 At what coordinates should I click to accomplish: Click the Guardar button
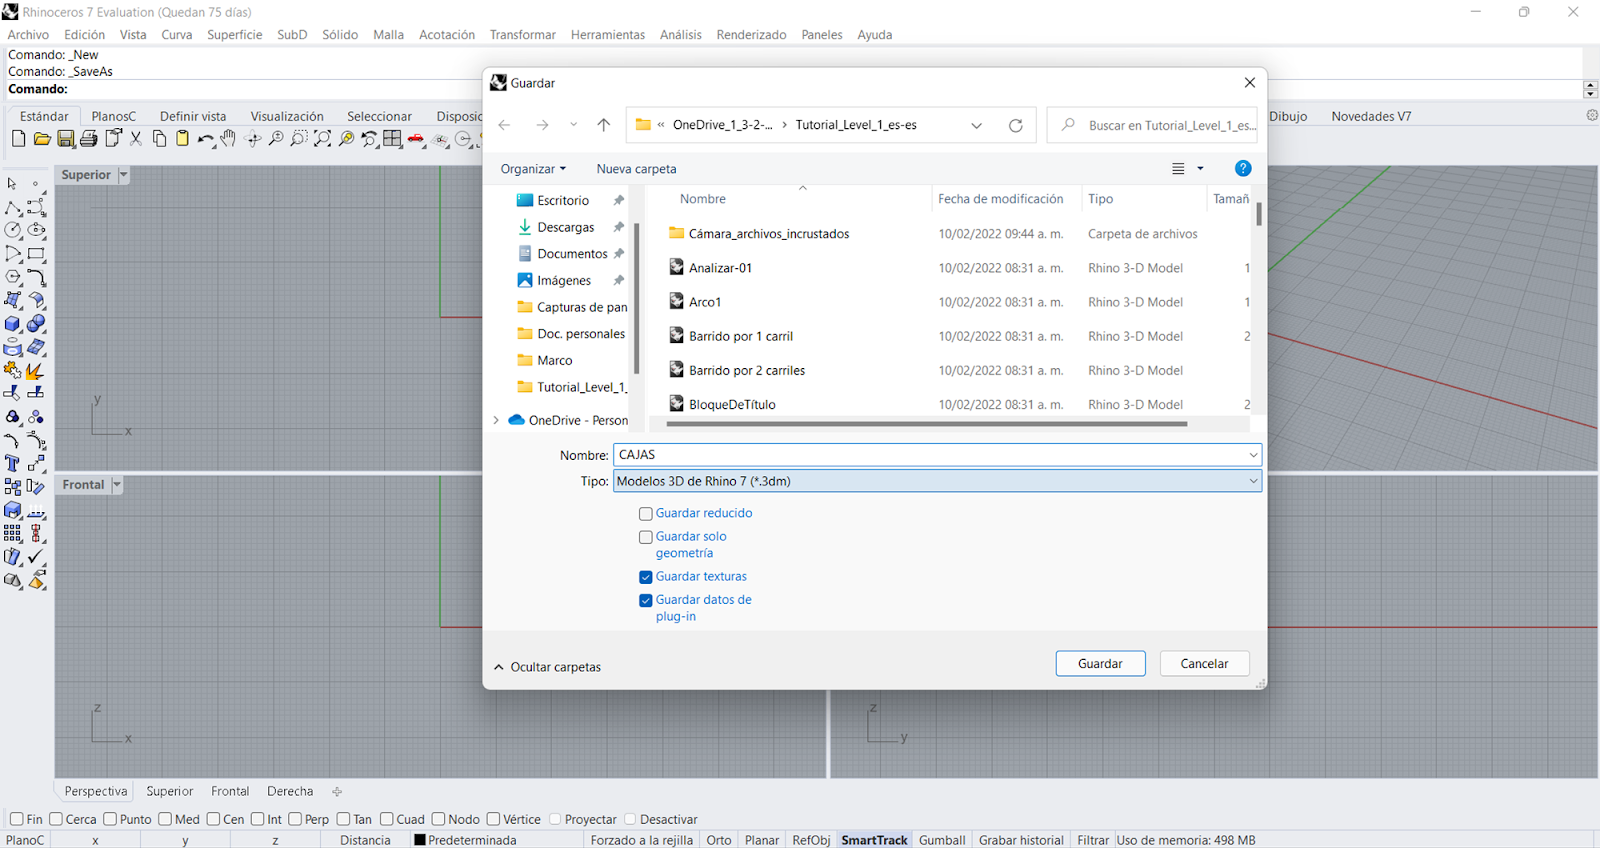(1100, 664)
